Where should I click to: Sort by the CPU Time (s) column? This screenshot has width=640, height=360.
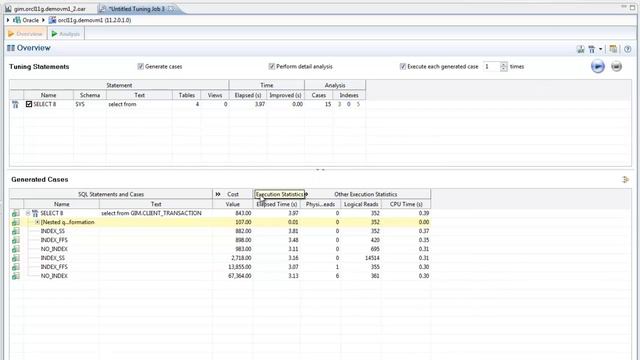tap(406, 204)
